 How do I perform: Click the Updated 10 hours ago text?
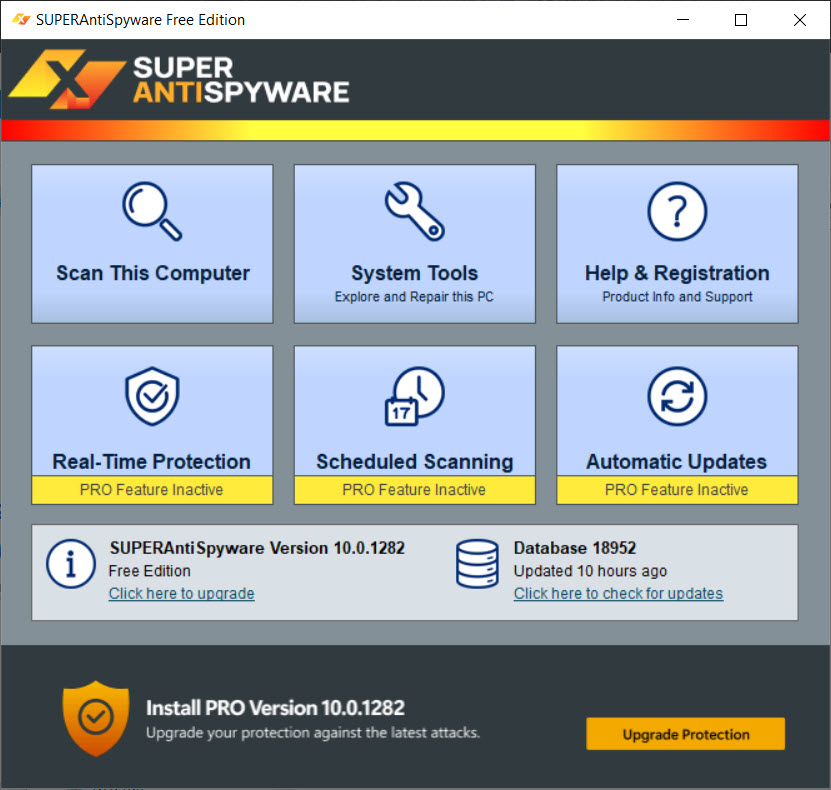pos(590,571)
